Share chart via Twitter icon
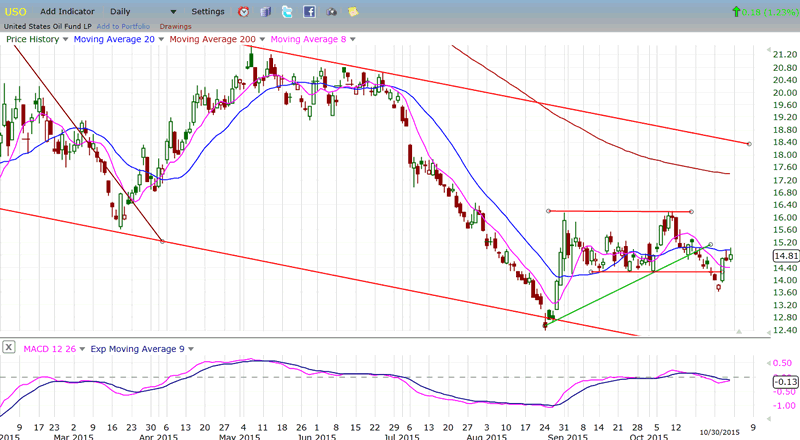 coord(287,11)
